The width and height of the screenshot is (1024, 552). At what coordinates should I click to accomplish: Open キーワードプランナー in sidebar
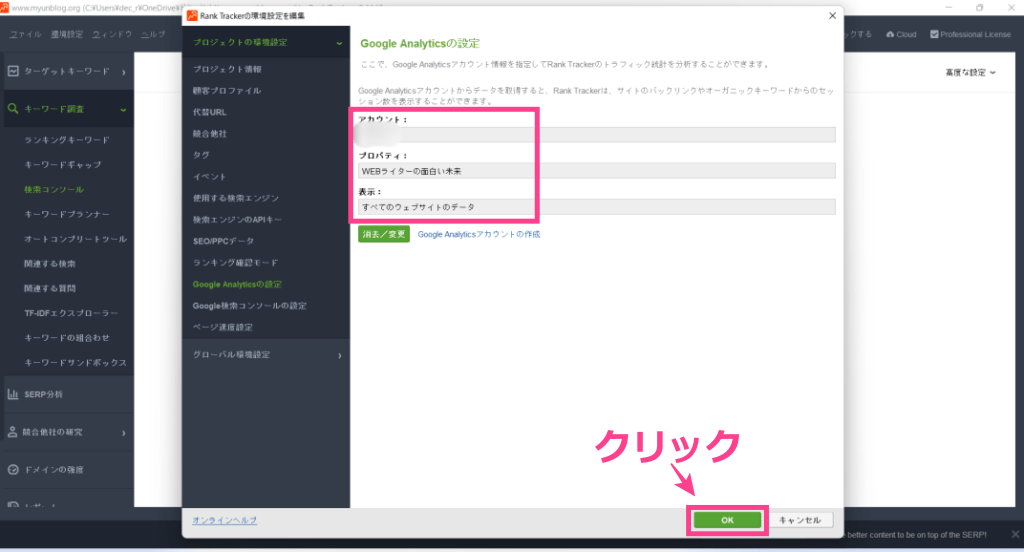pyautogui.click(x=67, y=214)
